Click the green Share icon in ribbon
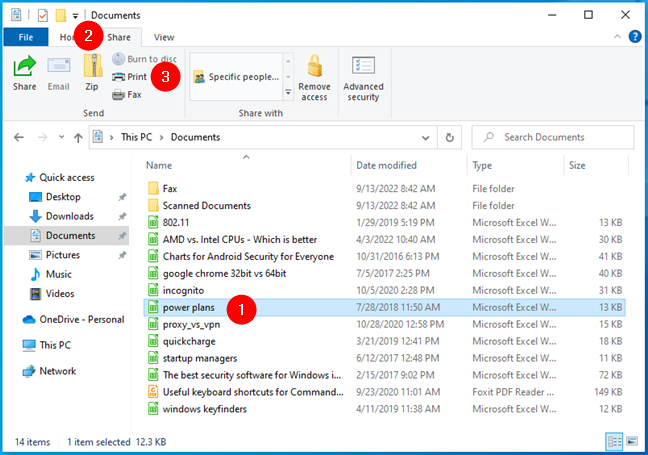Image resolution: width=648 pixels, height=455 pixels. click(x=24, y=67)
